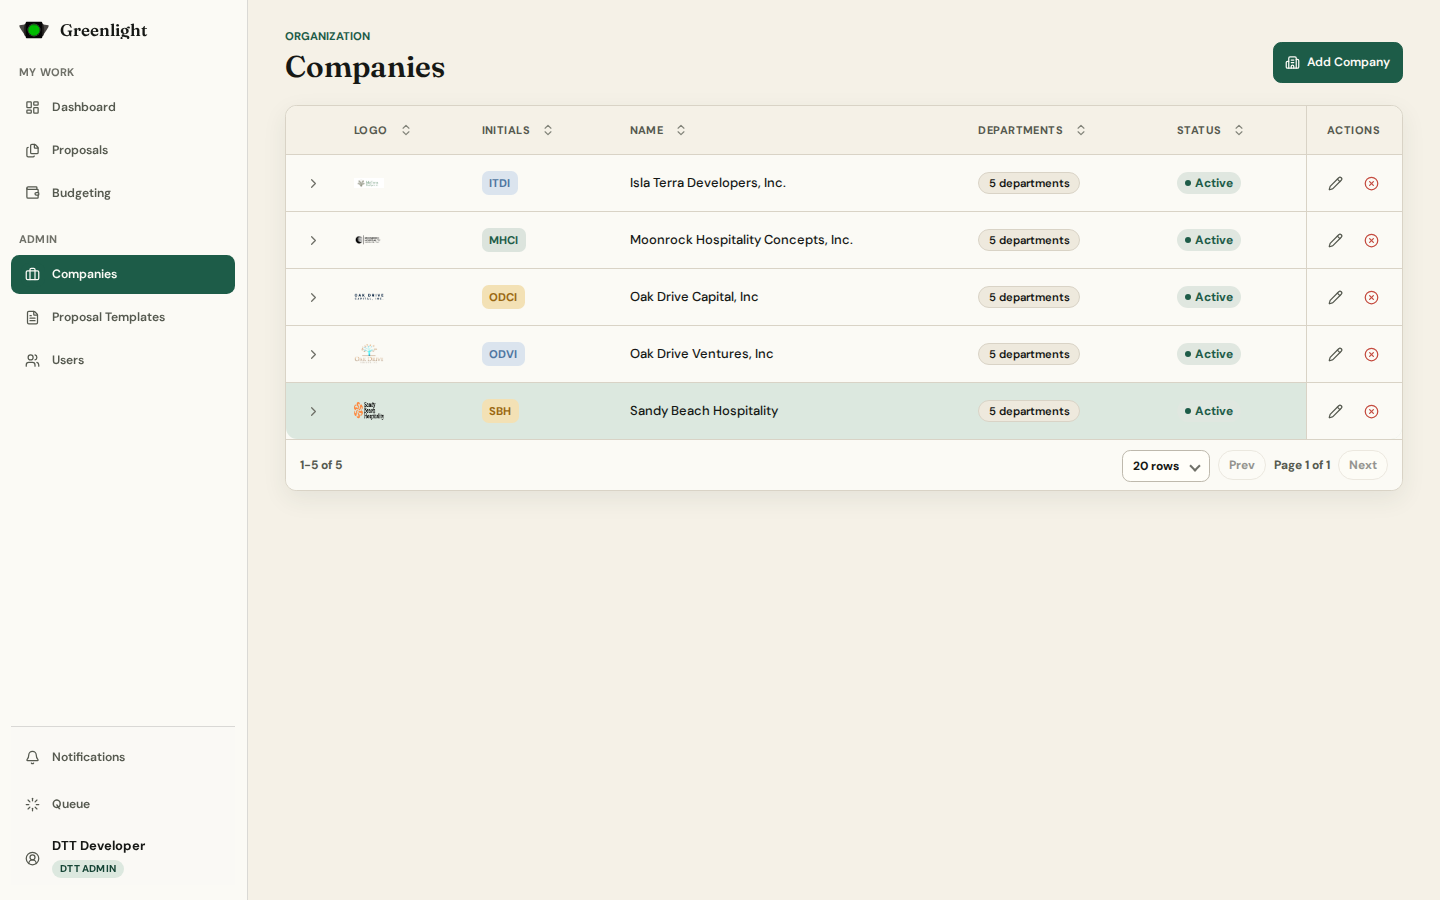Viewport: 1440px width, 900px height.
Task: Open the Queue page
Action: 123,804
